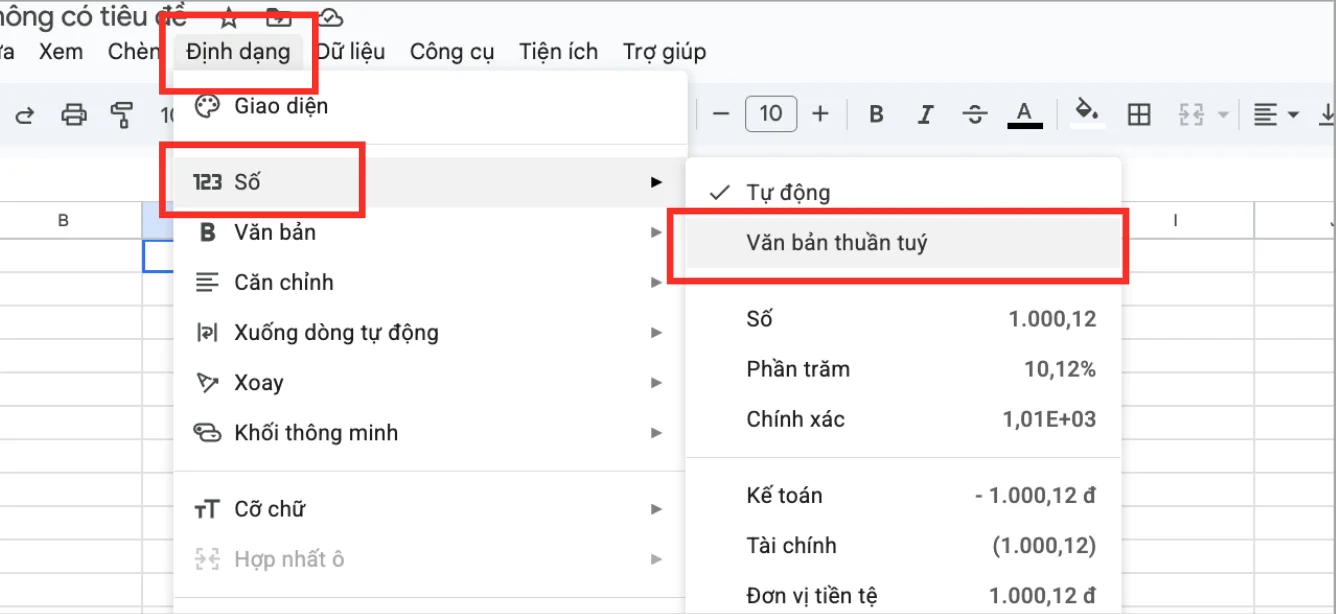
Task: Open the Cỡ chữ submenu
Action: point(430,509)
